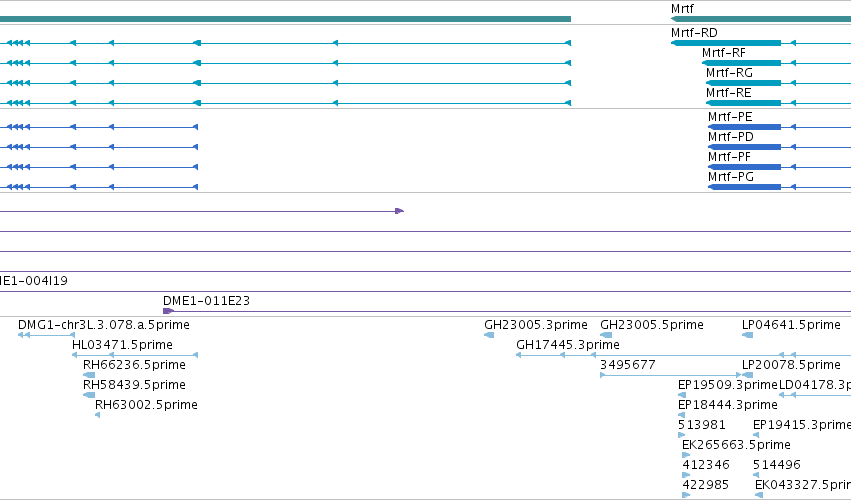Click the RH63002.5prime EST label

coord(146,405)
